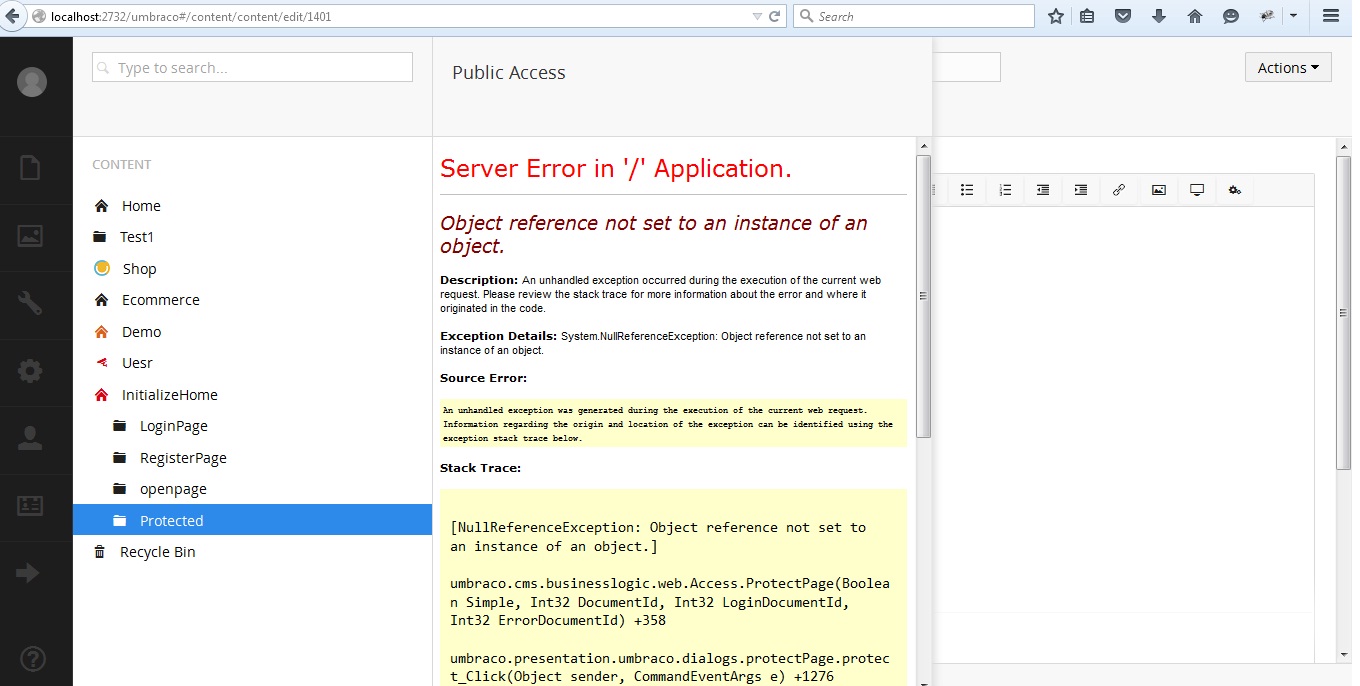Screen dimensions: 1360x686
Task: Embed media using the monitor icon
Action: (1196, 190)
